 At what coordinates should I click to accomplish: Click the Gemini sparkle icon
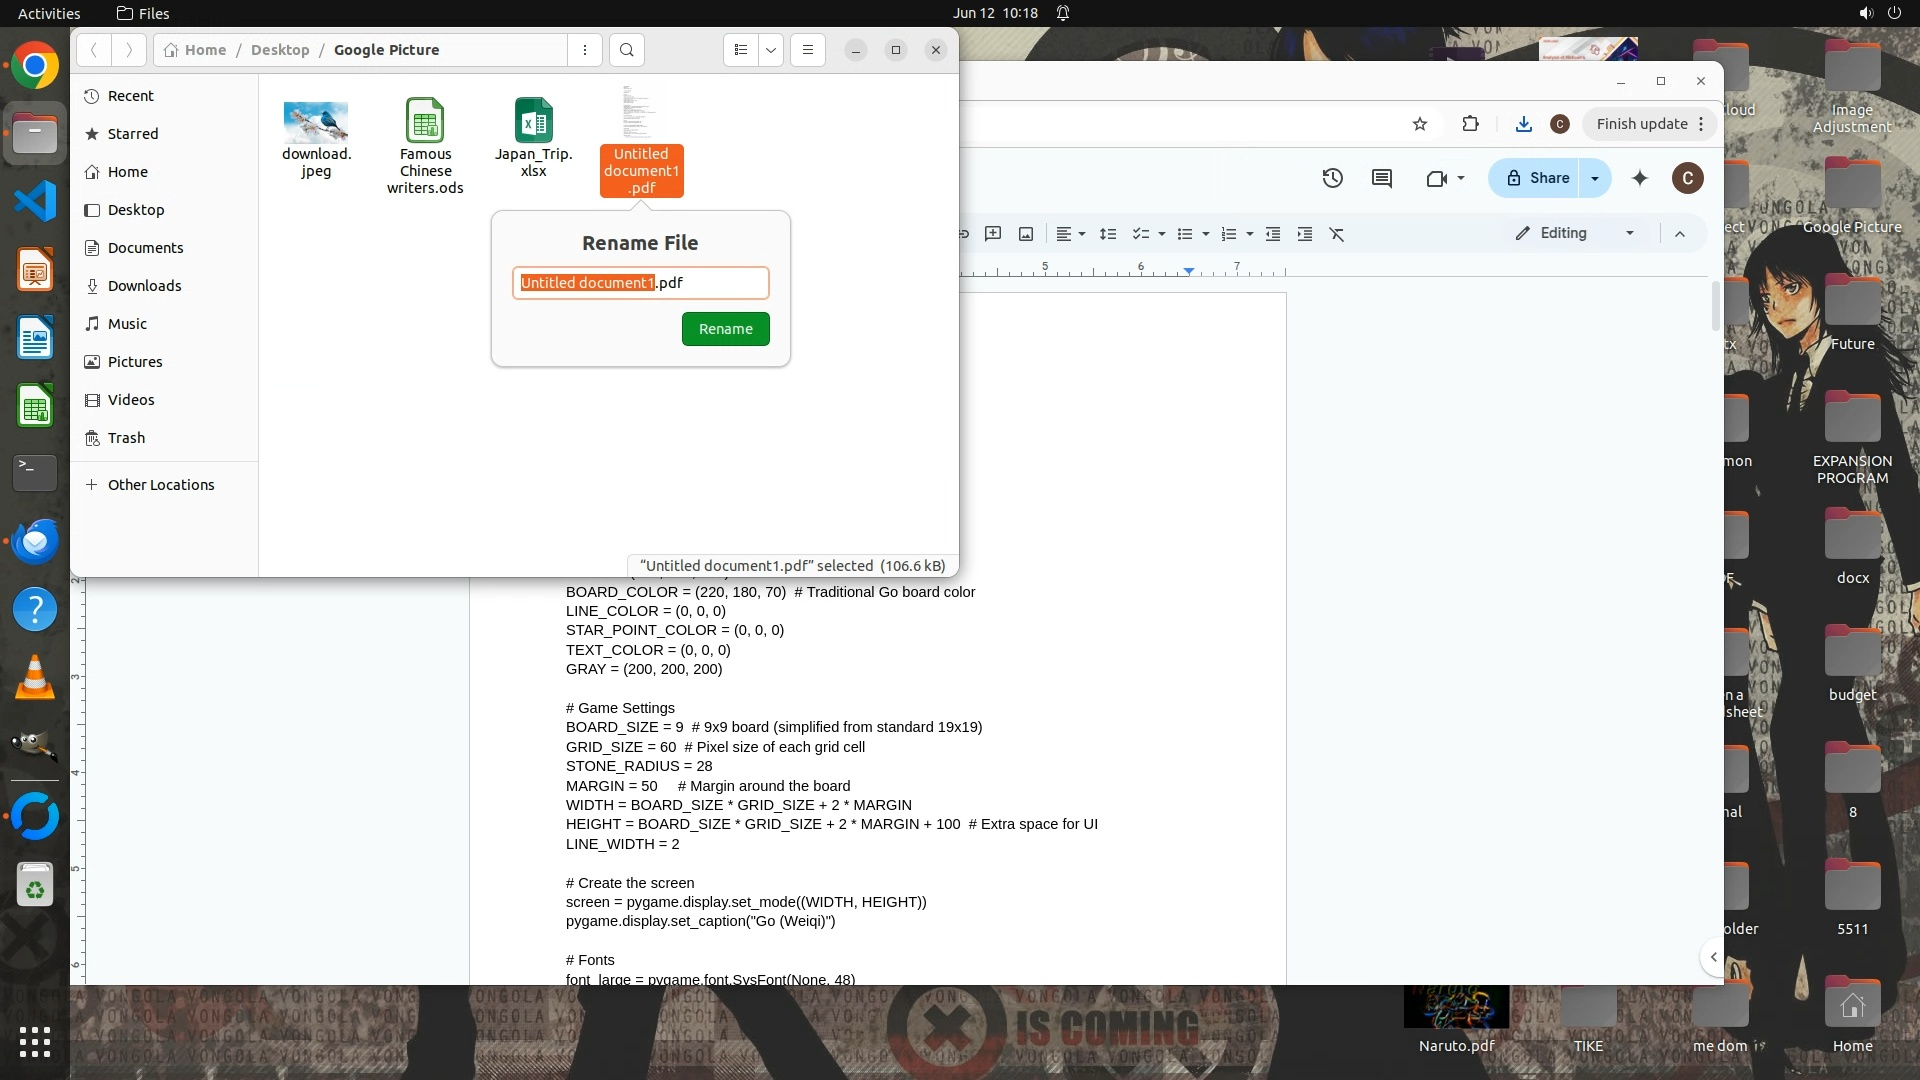1640,178
